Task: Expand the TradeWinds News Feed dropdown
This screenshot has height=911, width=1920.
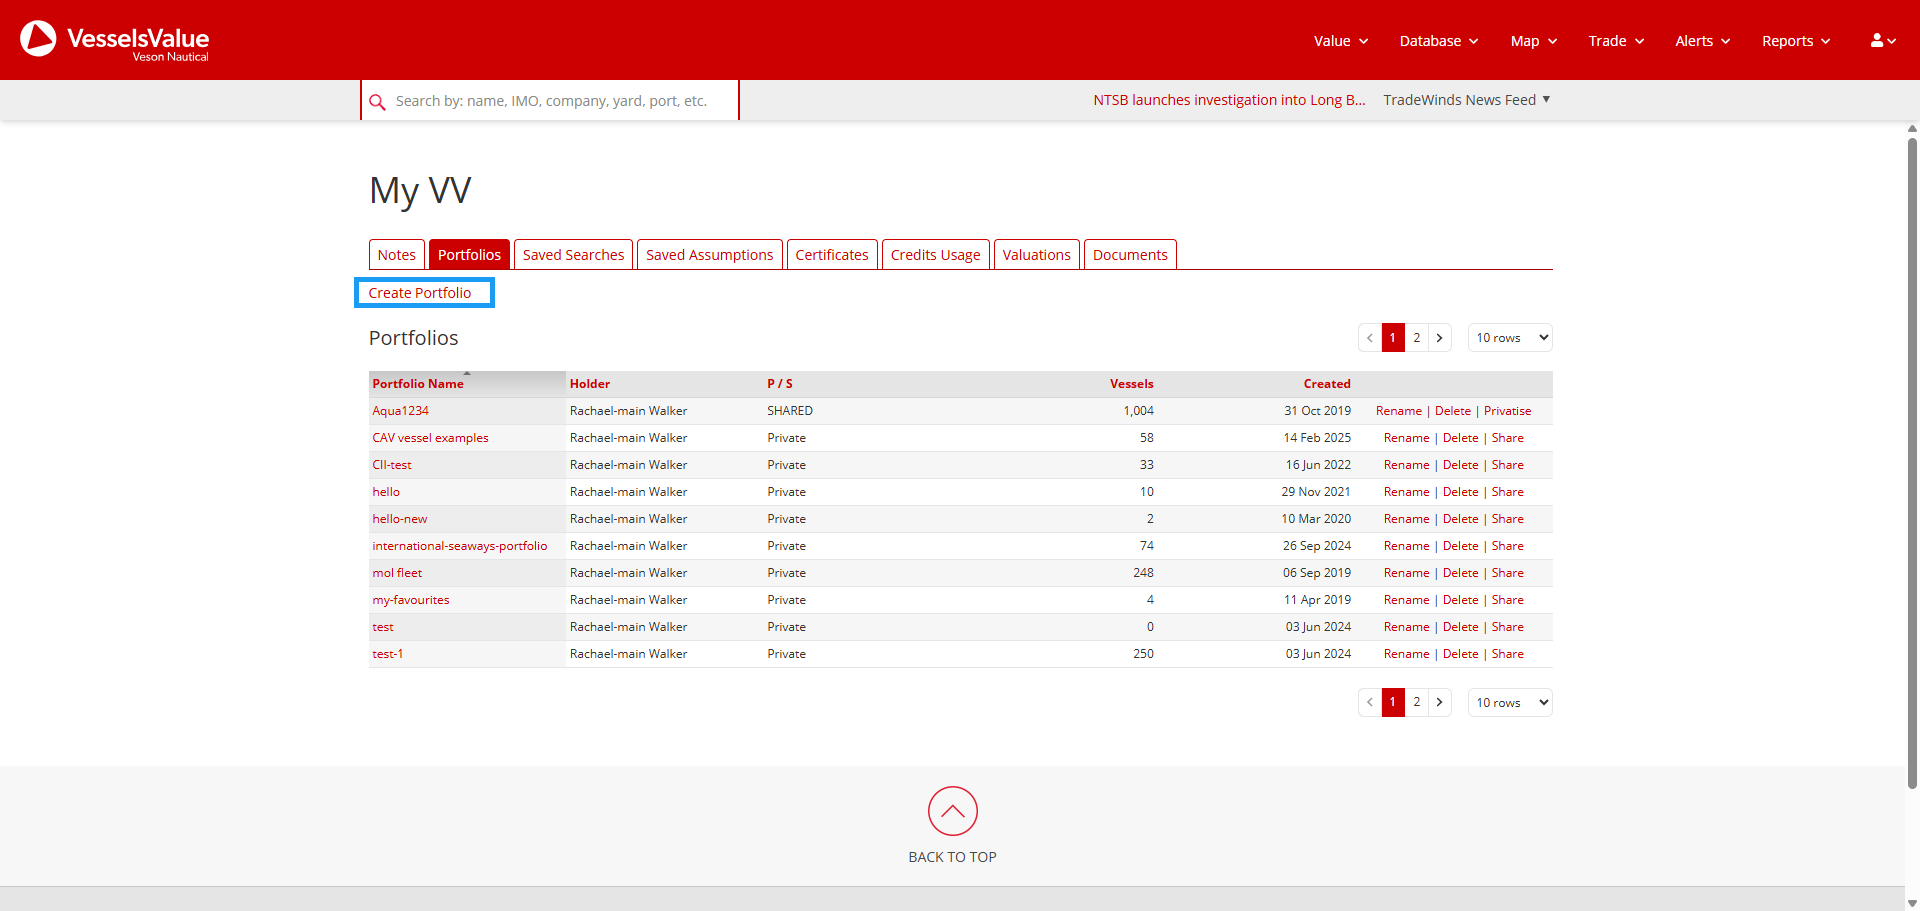Action: click(x=1466, y=100)
